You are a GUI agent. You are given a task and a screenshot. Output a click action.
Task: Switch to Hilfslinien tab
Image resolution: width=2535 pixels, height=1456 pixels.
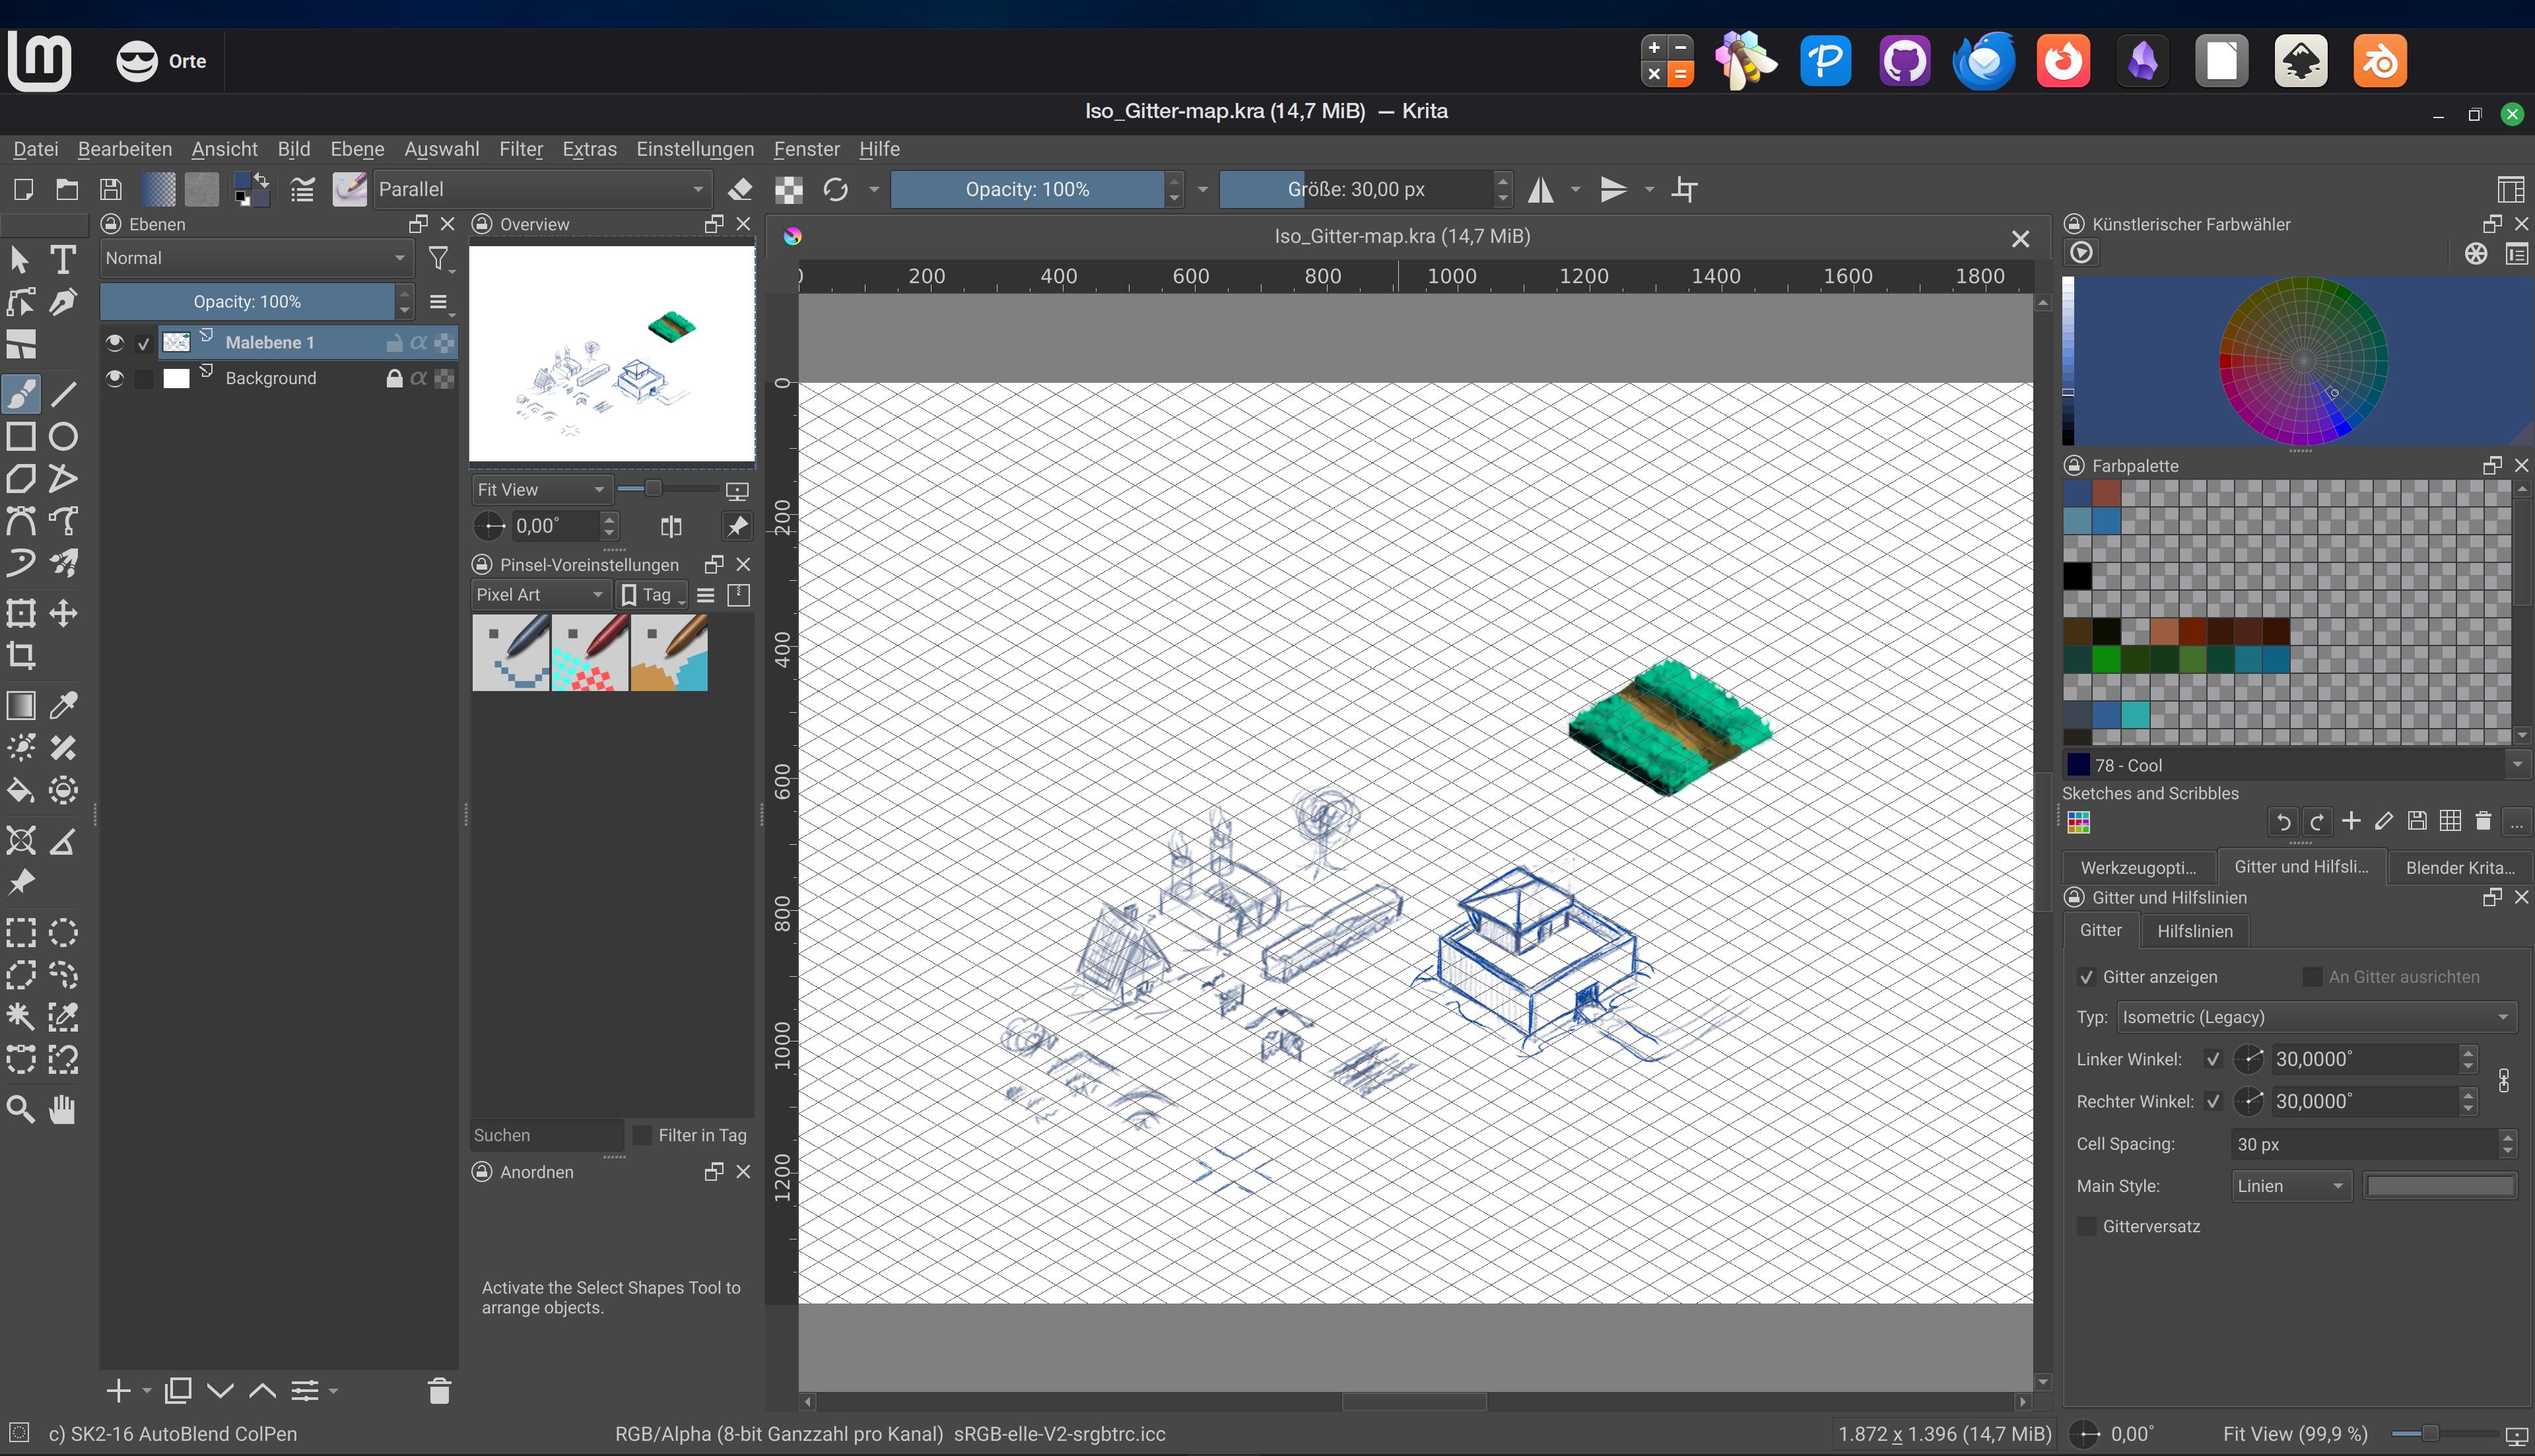[x=2195, y=931]
